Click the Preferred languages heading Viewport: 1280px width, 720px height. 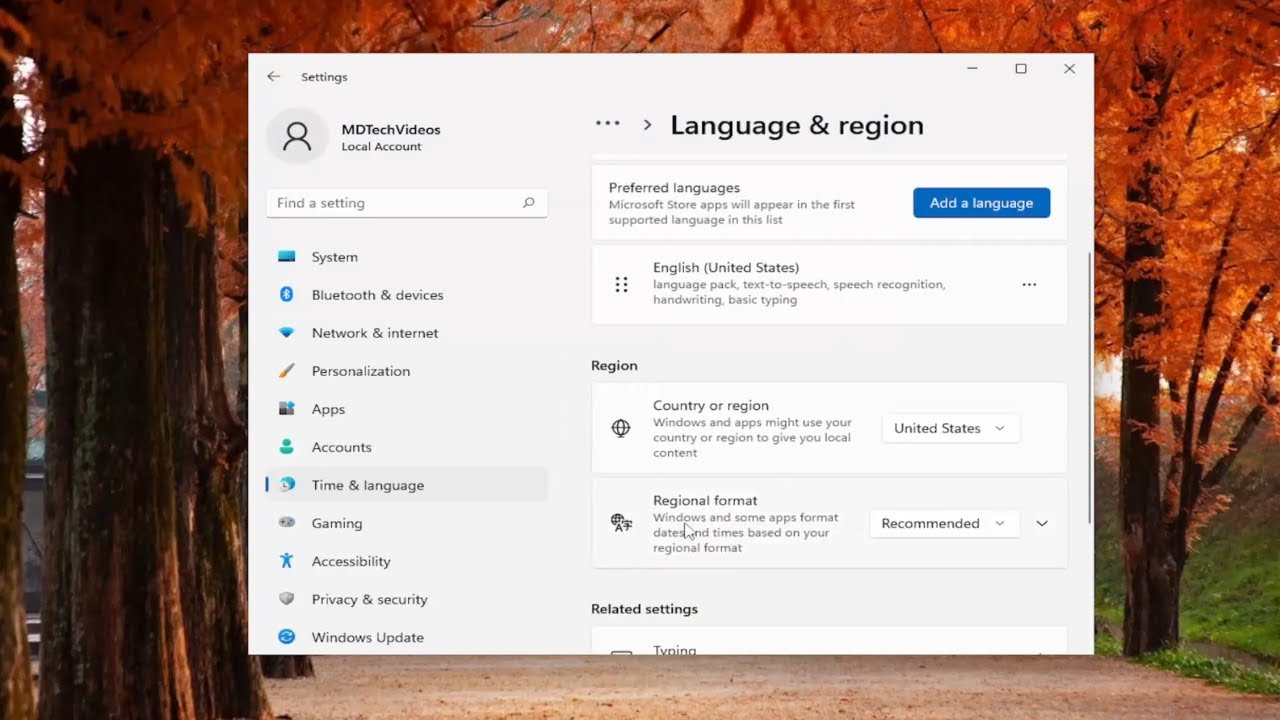tap(674, 187)
